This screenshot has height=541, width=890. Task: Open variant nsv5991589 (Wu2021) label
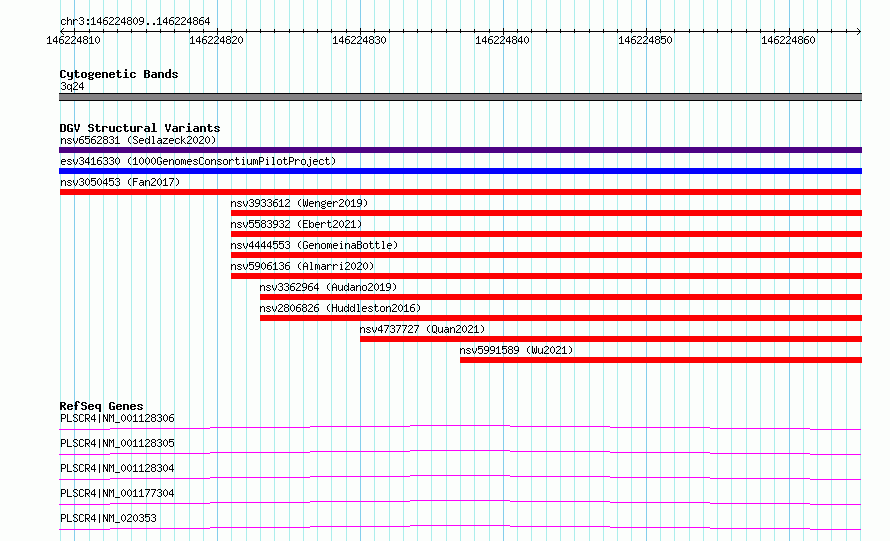pos(516,350)
